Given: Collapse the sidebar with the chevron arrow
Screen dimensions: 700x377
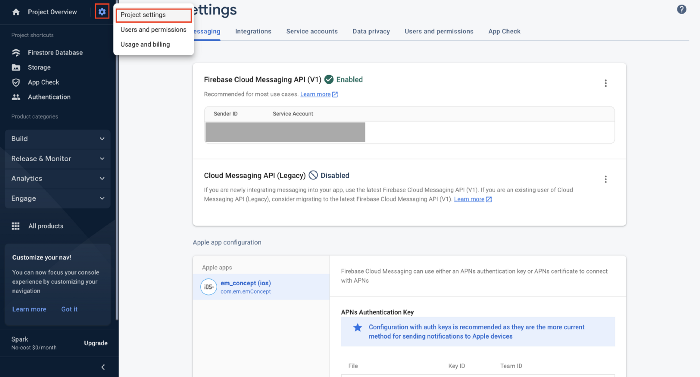Looking at the screenshot, I should (x=103, y=367).
